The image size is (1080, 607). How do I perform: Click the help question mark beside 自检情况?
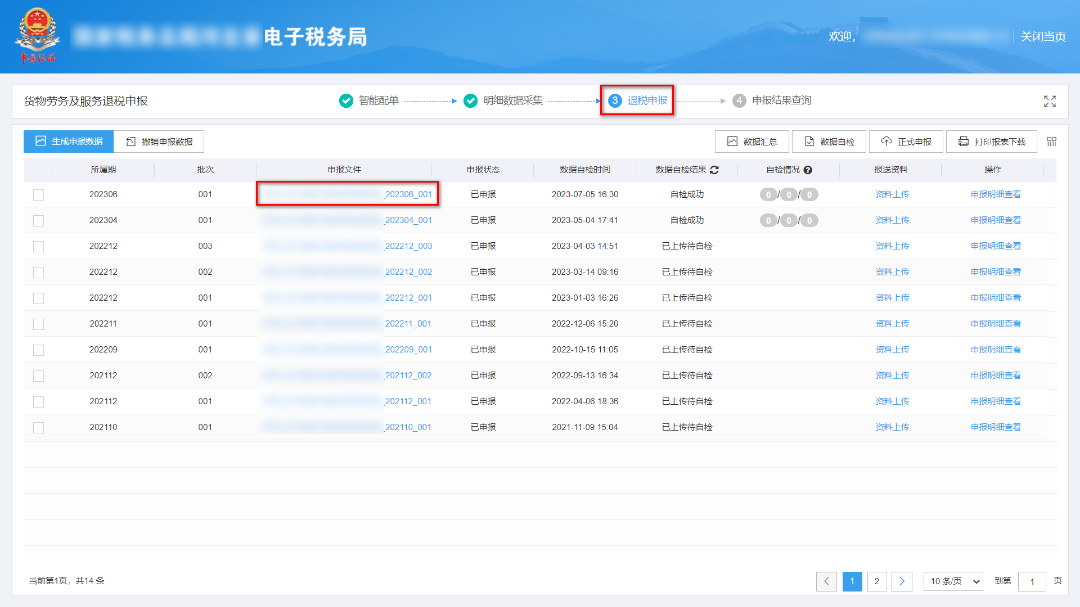point(808,169)
